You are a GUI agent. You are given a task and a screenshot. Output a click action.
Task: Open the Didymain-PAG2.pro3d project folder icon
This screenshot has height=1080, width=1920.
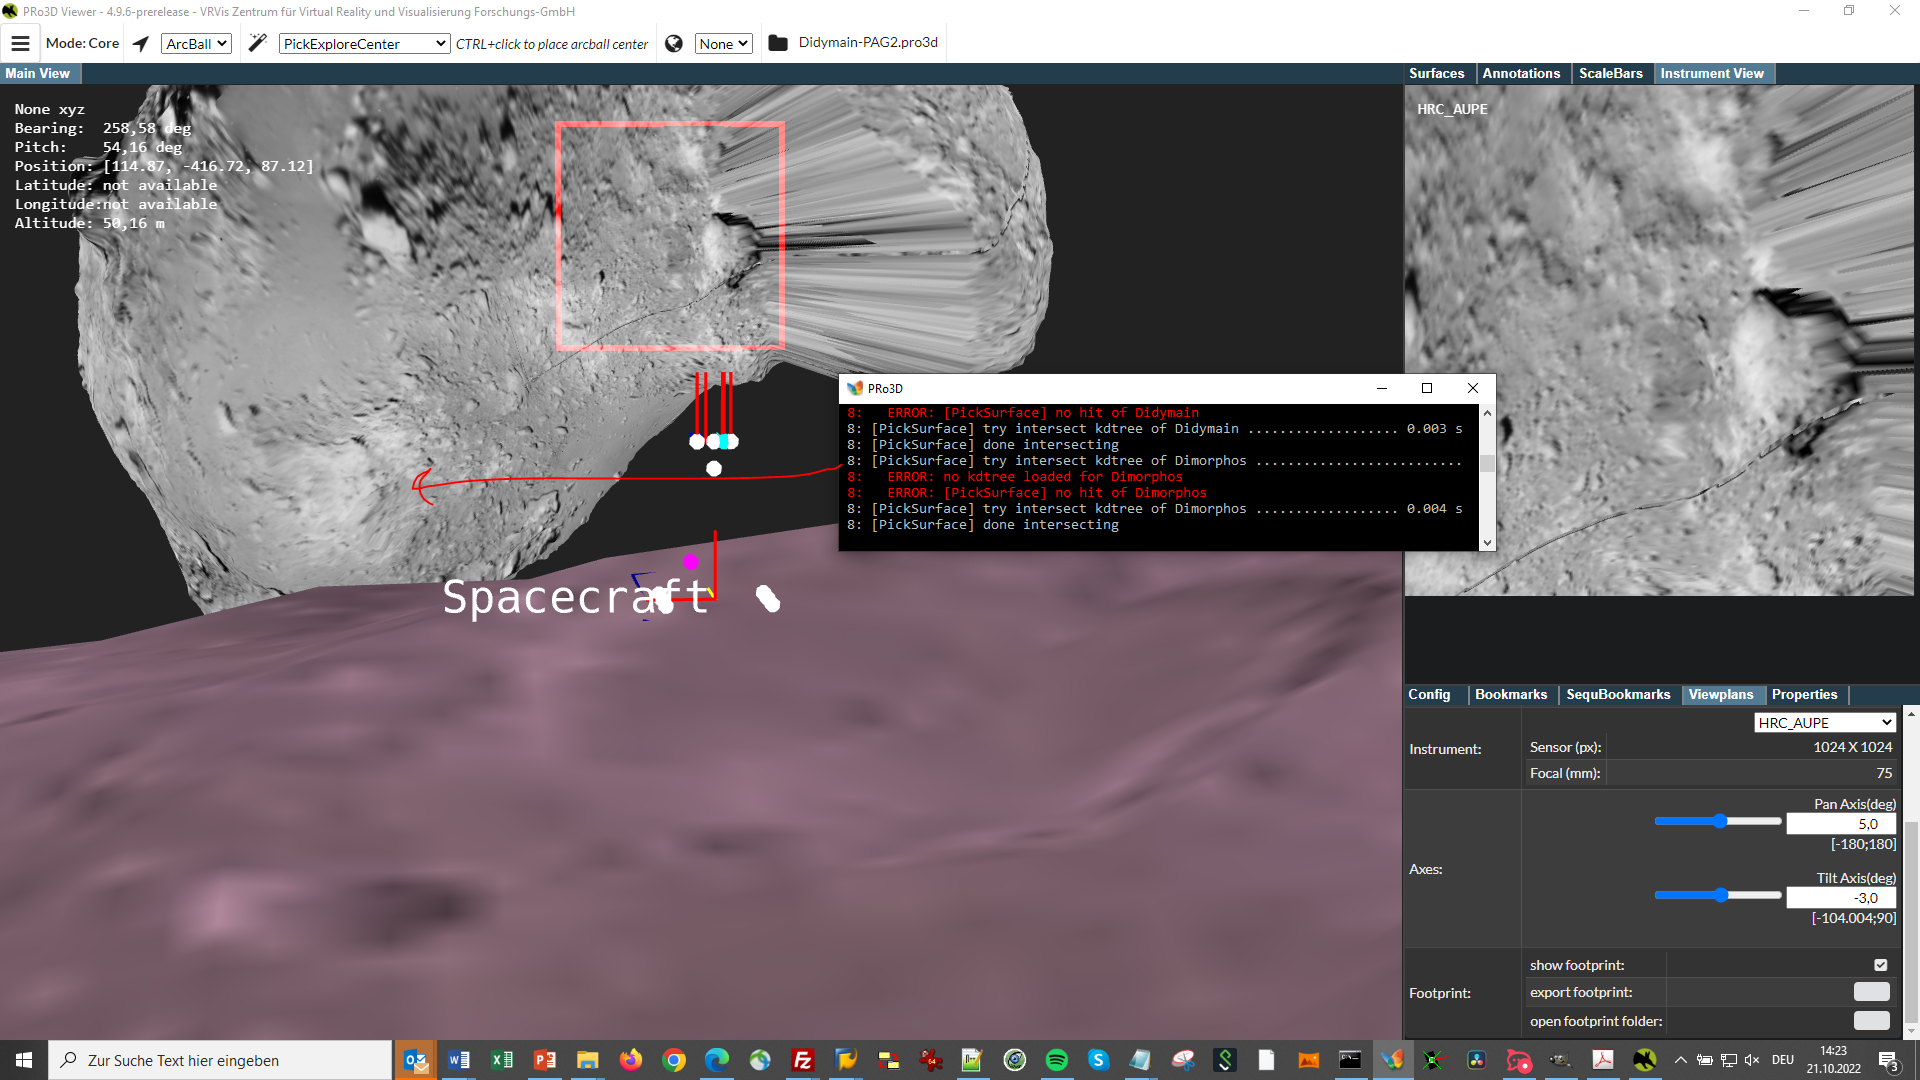pyautogui.click(x=779, y=43)
